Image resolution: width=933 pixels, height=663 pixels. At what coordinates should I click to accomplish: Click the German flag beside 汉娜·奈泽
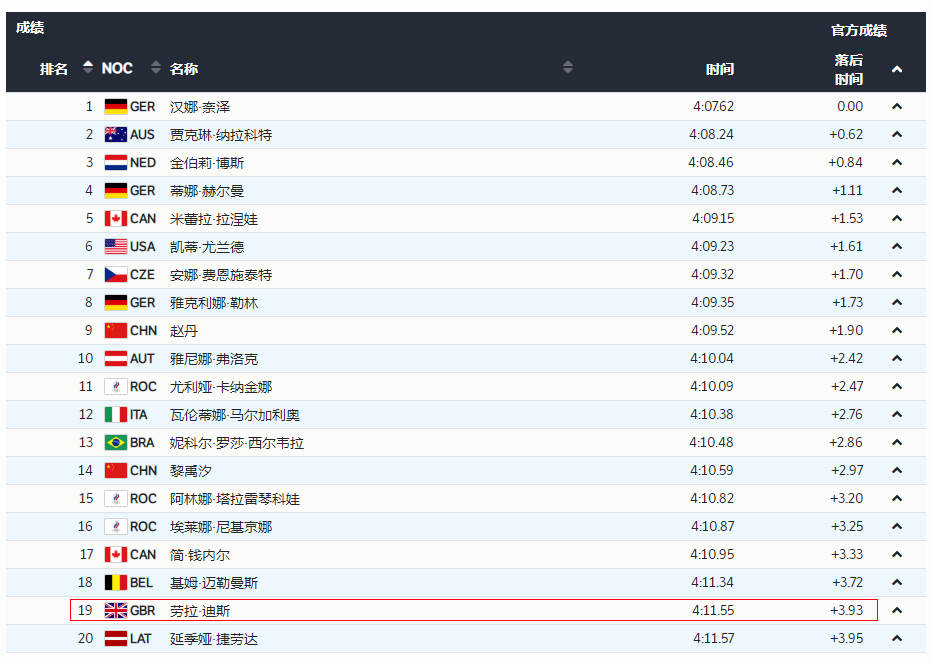[115, 107]
